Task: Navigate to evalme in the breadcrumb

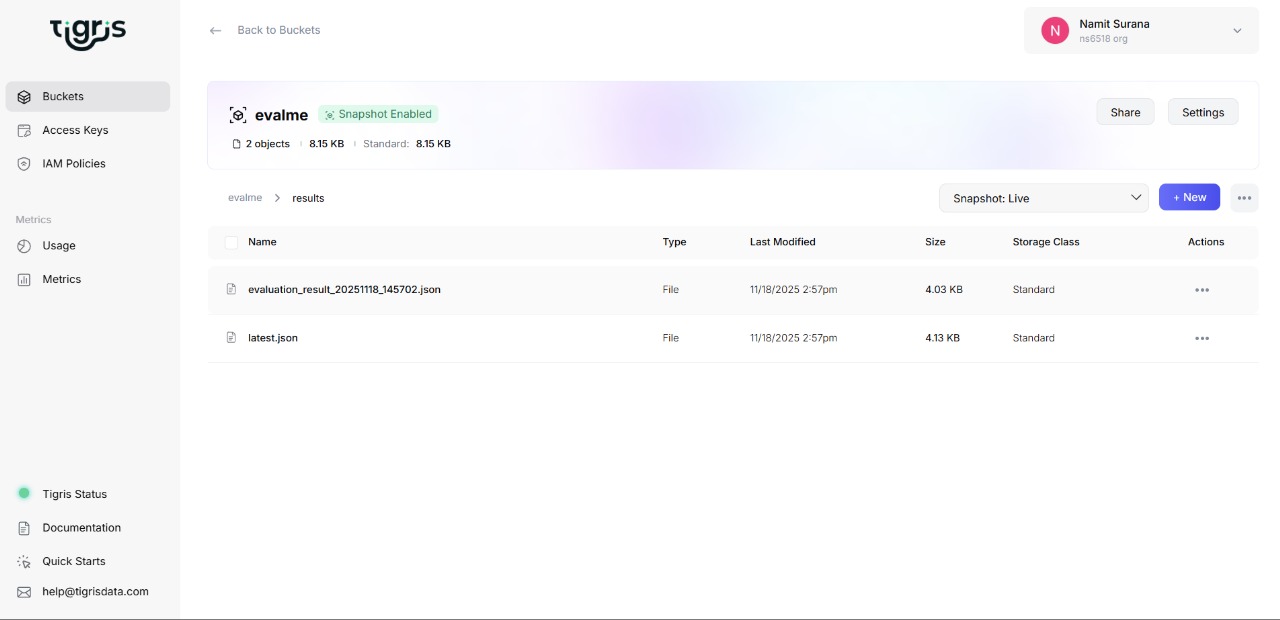Action: point(245,198)
